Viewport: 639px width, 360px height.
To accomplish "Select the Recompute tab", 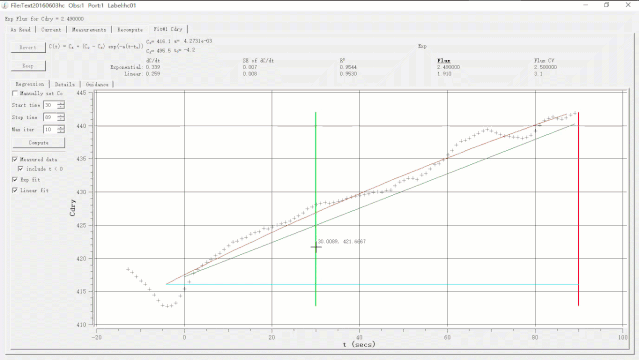I will [130, 30].
